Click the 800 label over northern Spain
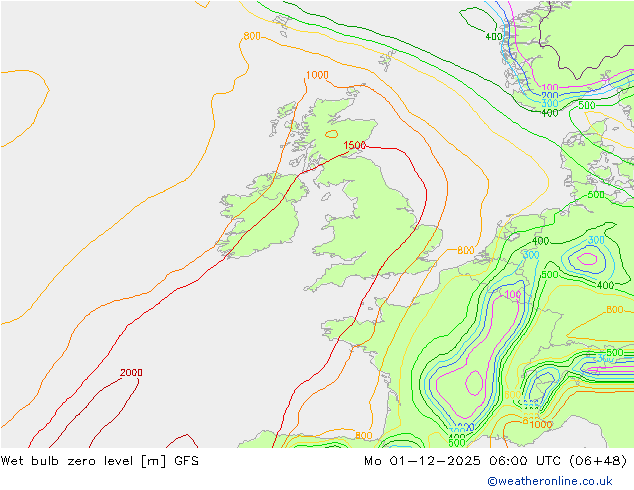 click(x=363, y=435)
